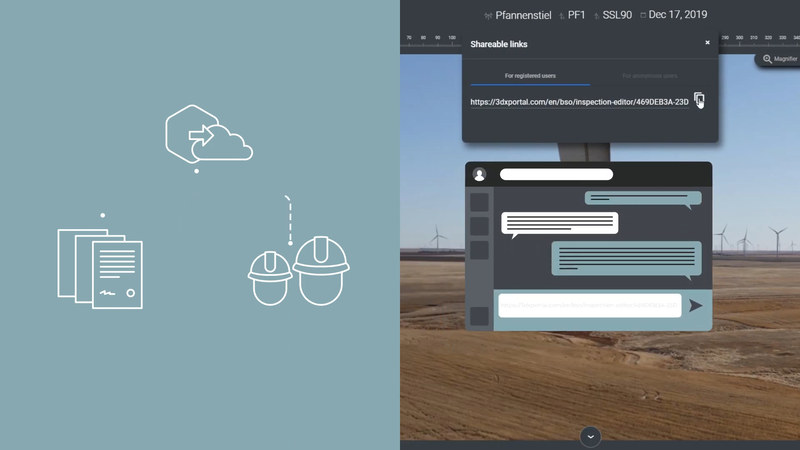Image resolution: width=800 pixels, height=450 pixels.
Task: Copy the shareable link to clipboard
Action: [699, 100]
